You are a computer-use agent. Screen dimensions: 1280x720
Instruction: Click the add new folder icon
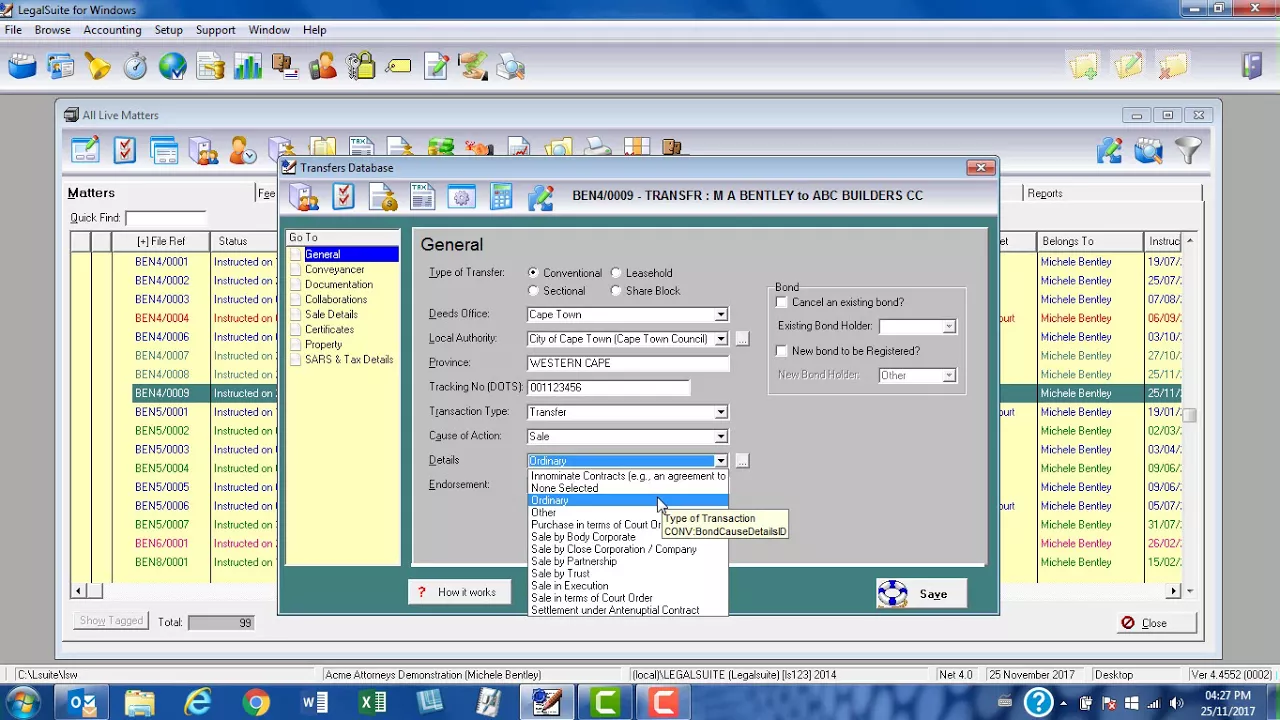(1083, 67)
